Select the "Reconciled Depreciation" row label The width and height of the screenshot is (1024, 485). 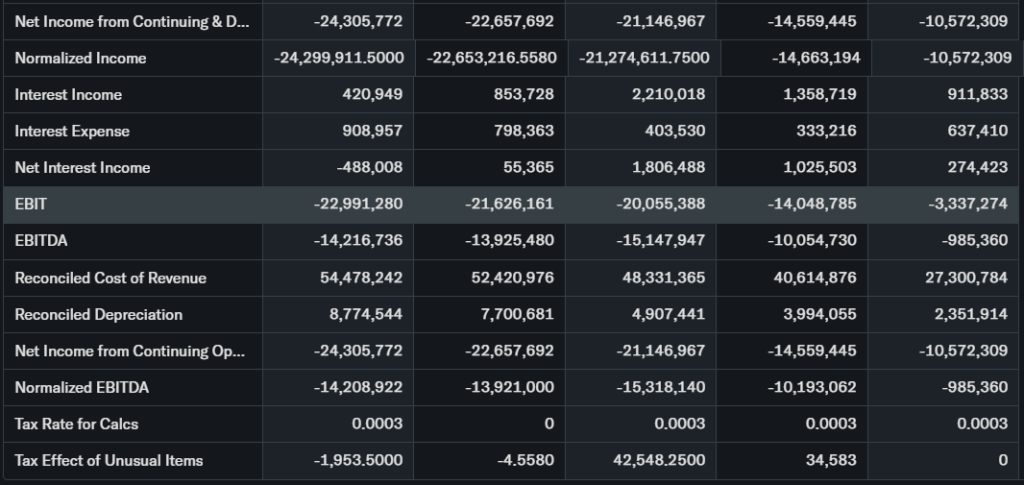(x=98, y=315)
